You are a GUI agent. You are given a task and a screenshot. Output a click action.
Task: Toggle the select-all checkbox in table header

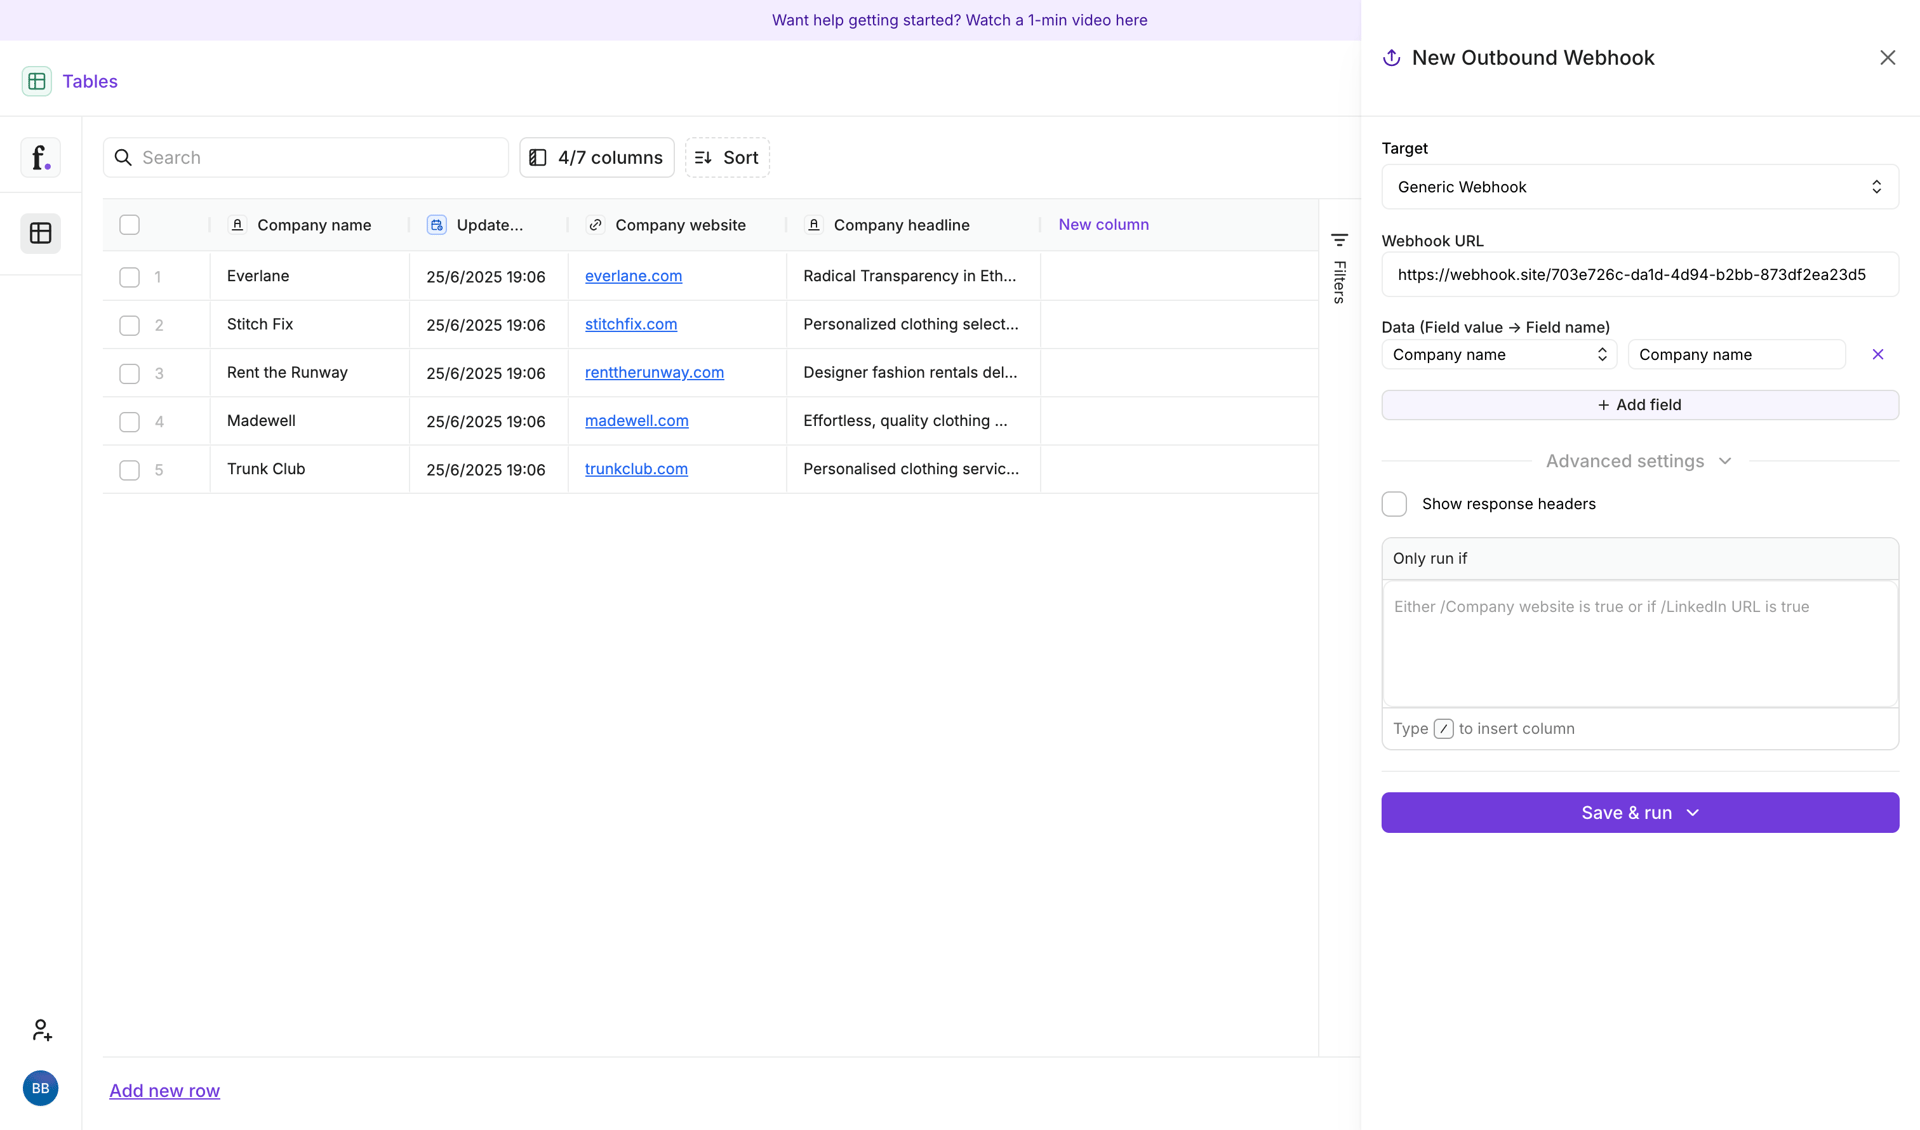129,224
